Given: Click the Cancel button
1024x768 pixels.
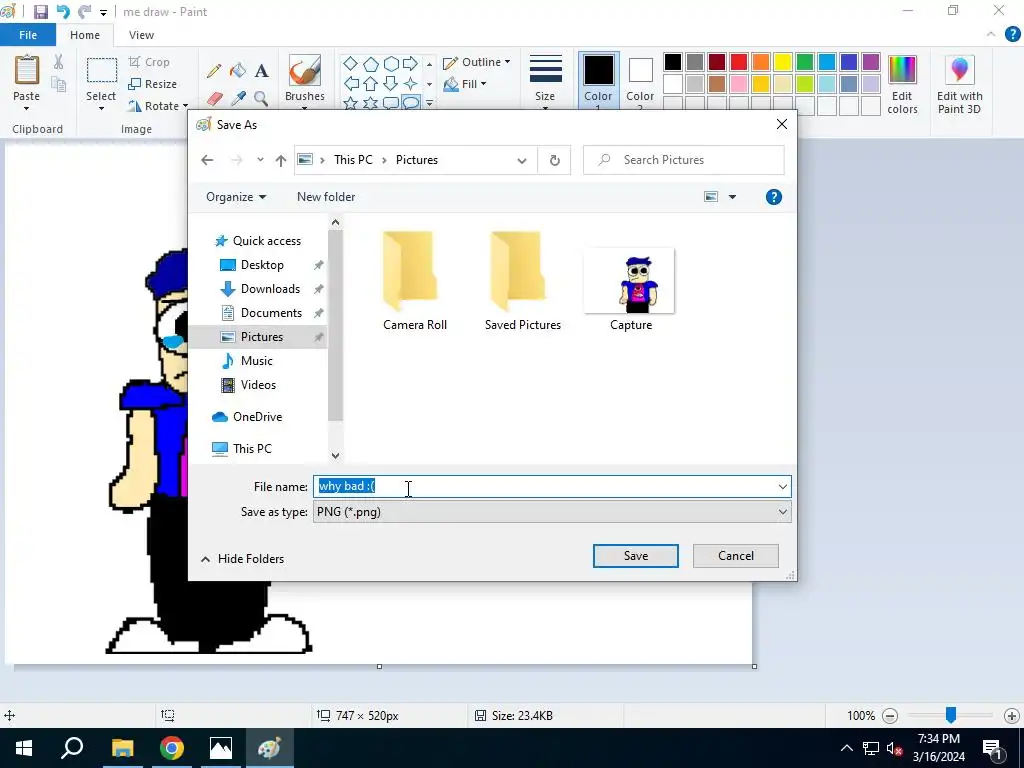Looking at the screenshot, I should click(736, 556).
